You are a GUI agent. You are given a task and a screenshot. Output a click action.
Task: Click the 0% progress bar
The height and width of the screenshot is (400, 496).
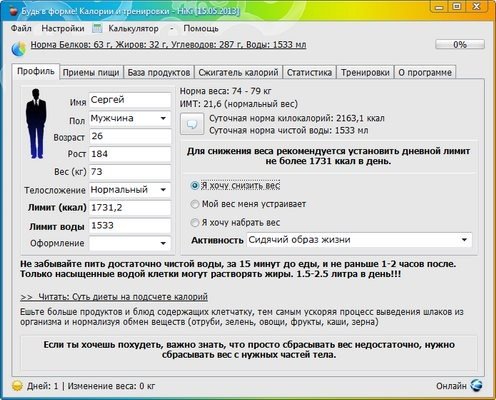pyautogui.click(x=460, y=44)
